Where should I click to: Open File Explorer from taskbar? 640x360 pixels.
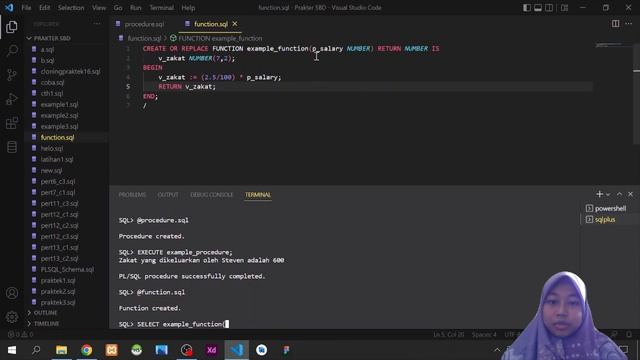click(x=61, y=350)
